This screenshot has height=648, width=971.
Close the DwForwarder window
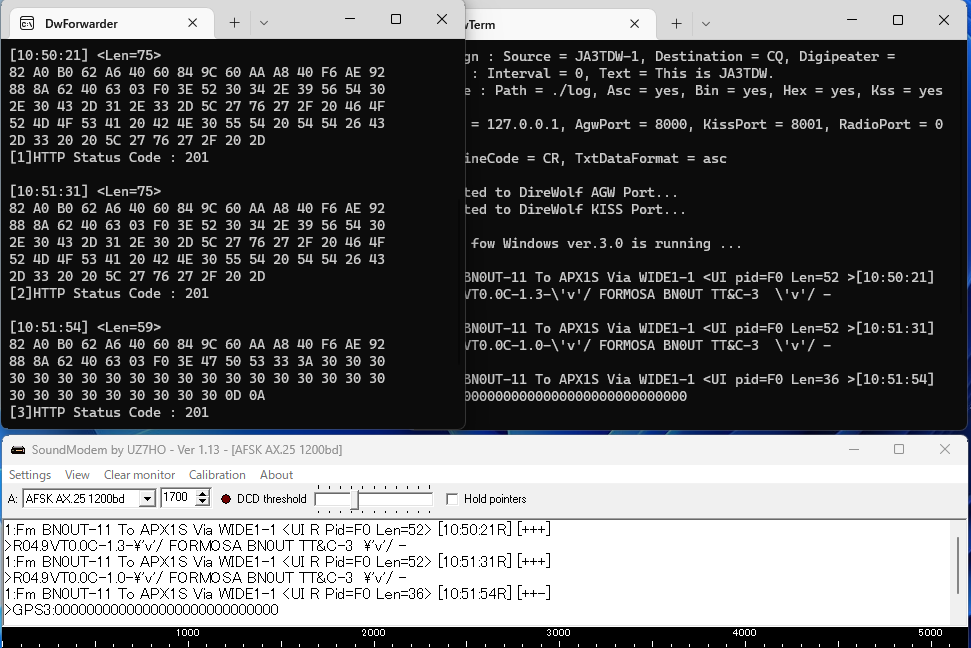point(442,19)
